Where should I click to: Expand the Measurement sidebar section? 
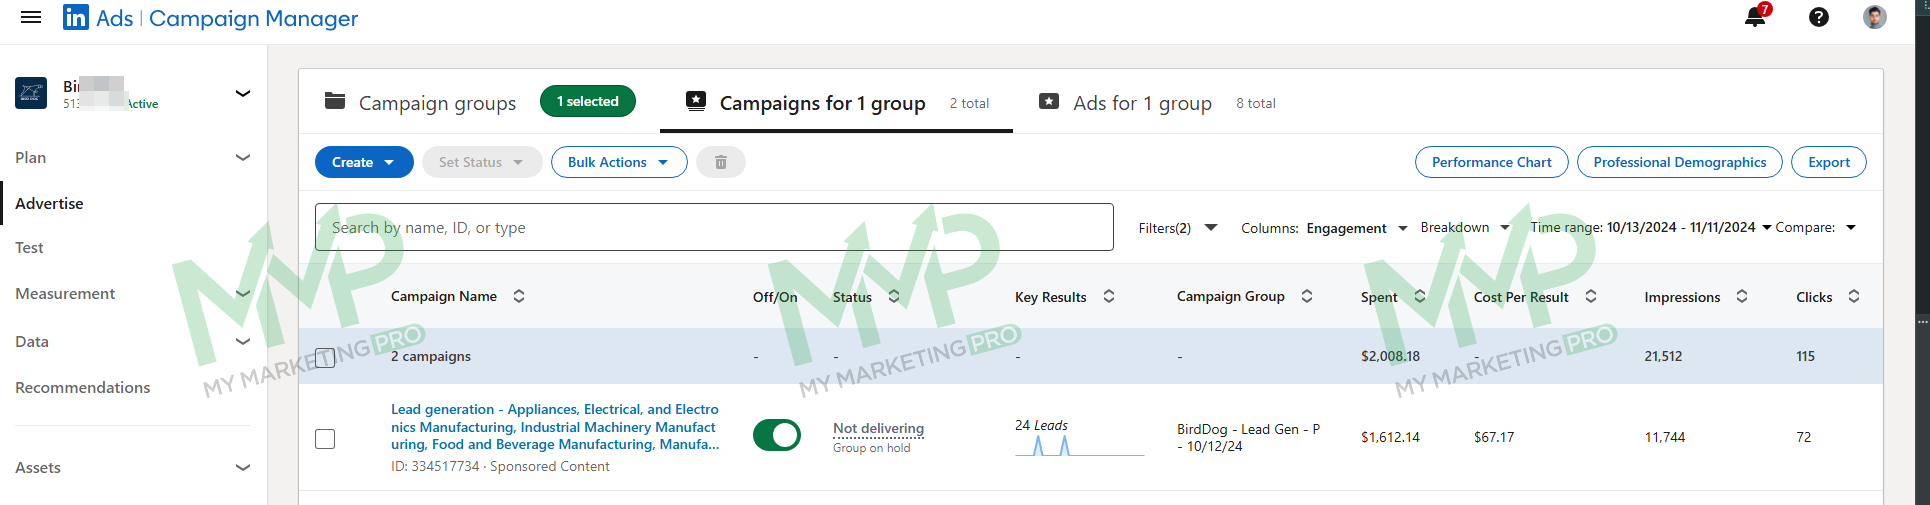click(x=242, y=293)
